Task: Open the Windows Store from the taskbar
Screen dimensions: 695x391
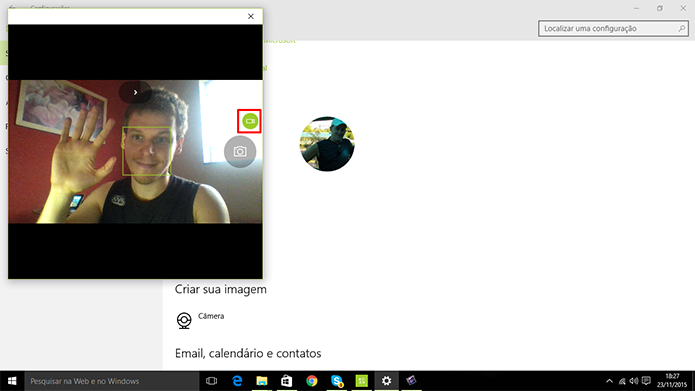Action: click(287, 381)
